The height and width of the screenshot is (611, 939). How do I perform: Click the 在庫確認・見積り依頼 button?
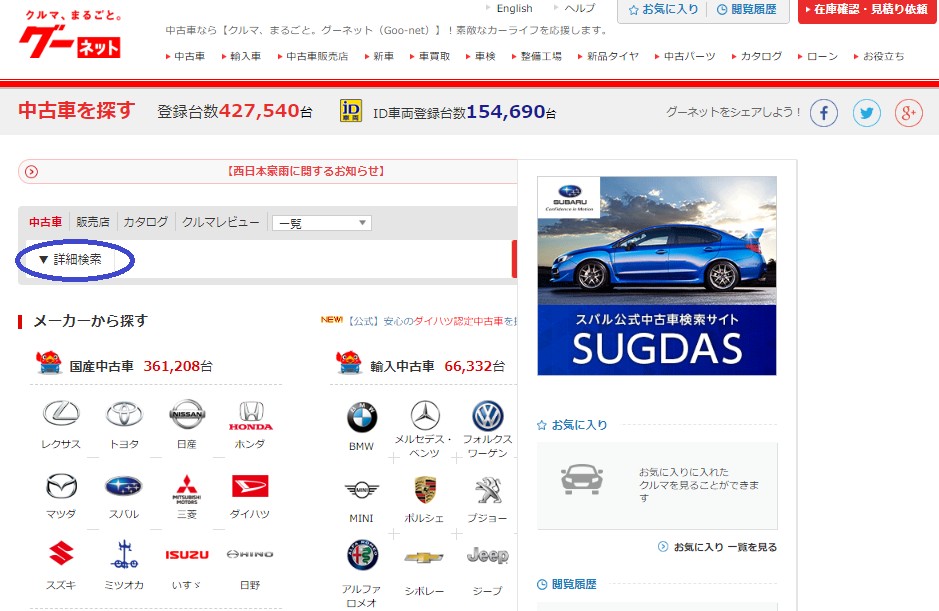[x=867, y=10]
